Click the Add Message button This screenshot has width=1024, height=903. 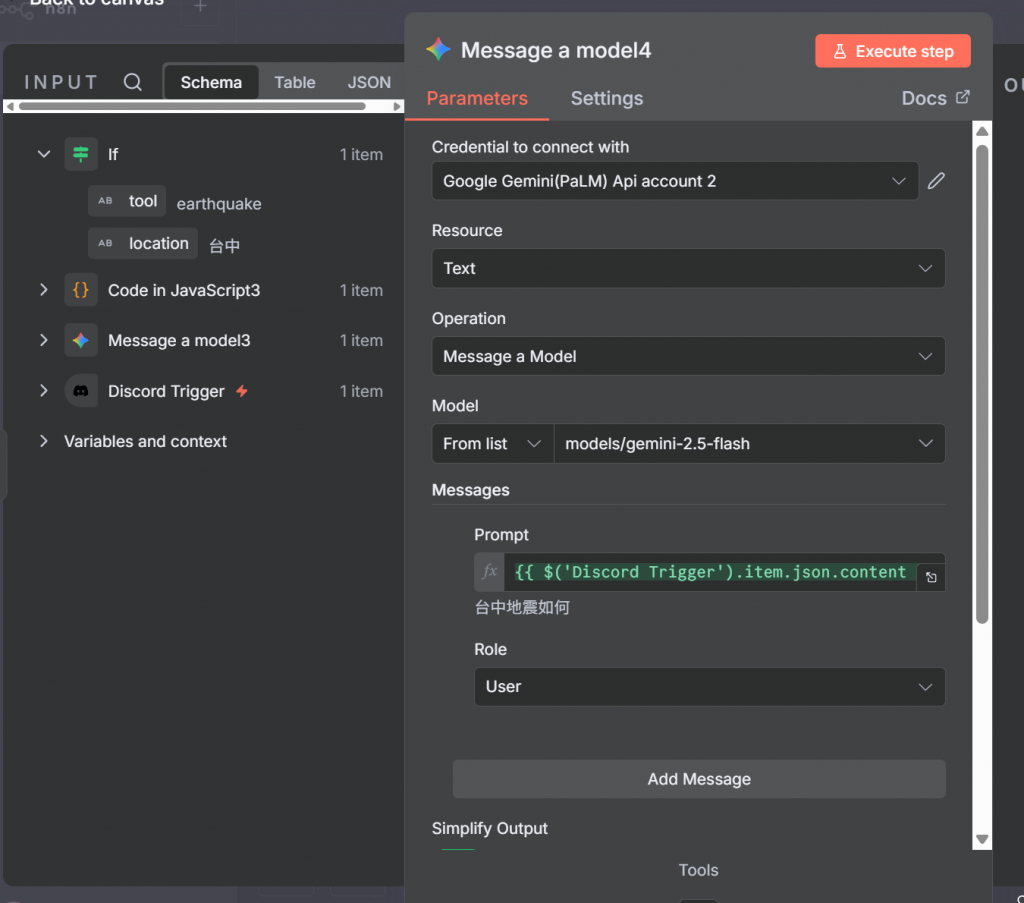(x=699, y=779)
